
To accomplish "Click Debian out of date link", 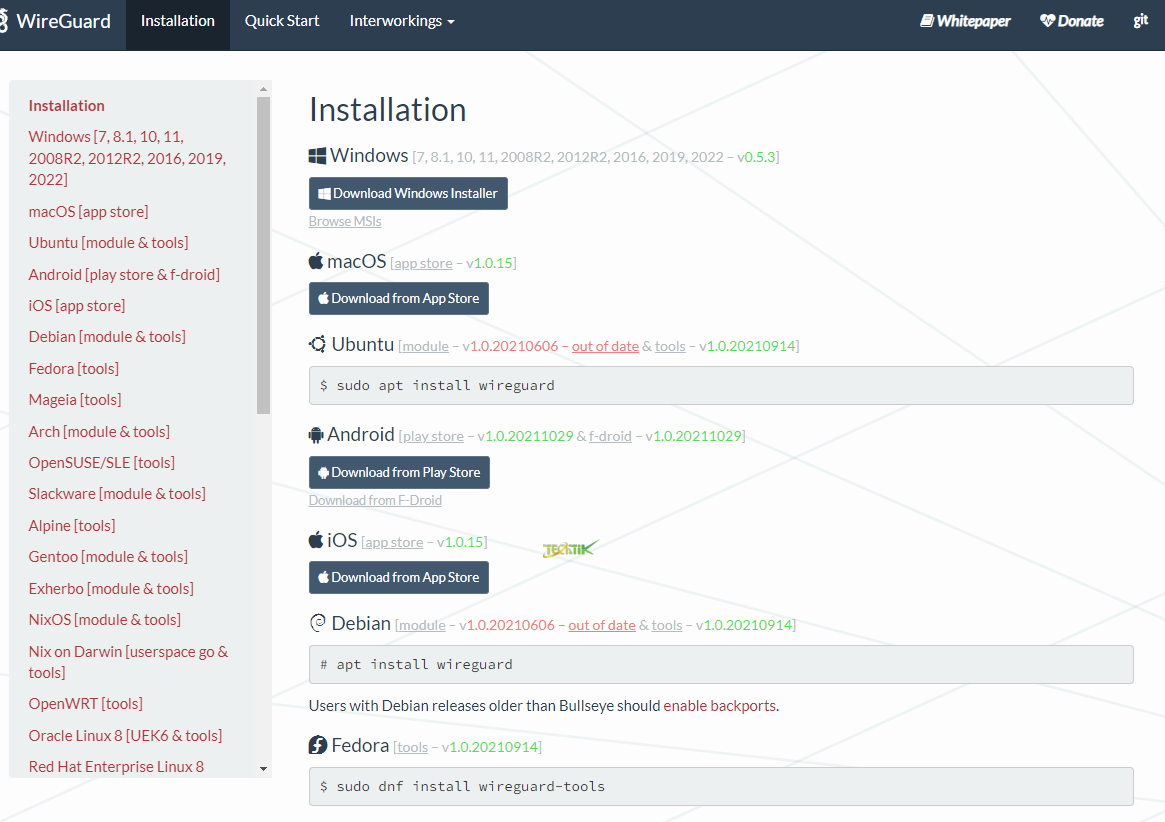I will [602, 625].
